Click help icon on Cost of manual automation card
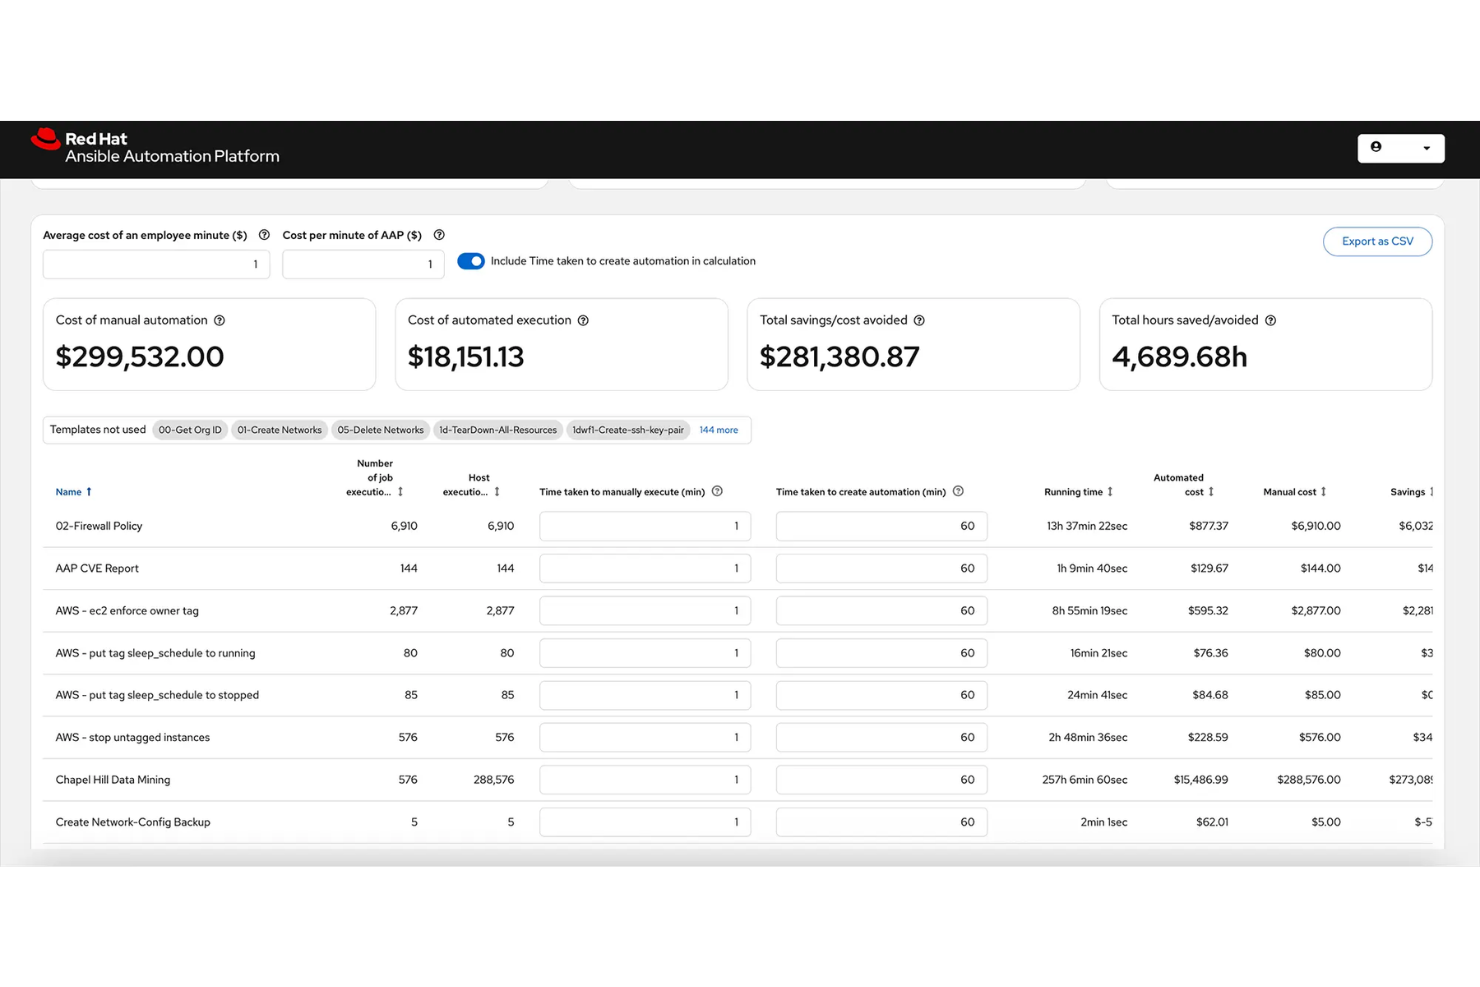Screen dimensions: 1480x987 (x=221, y=320)
